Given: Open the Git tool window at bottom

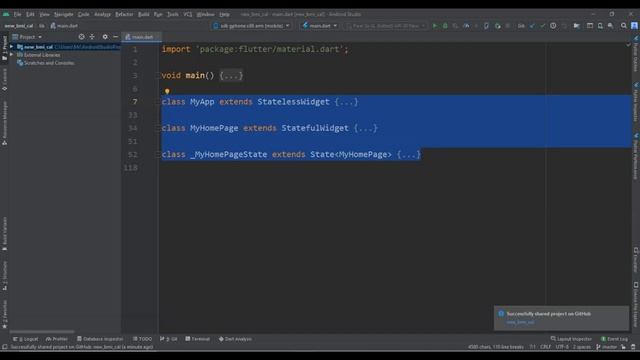Looking at the screenshot, I should pyautogui.click(x=169, y=339).
